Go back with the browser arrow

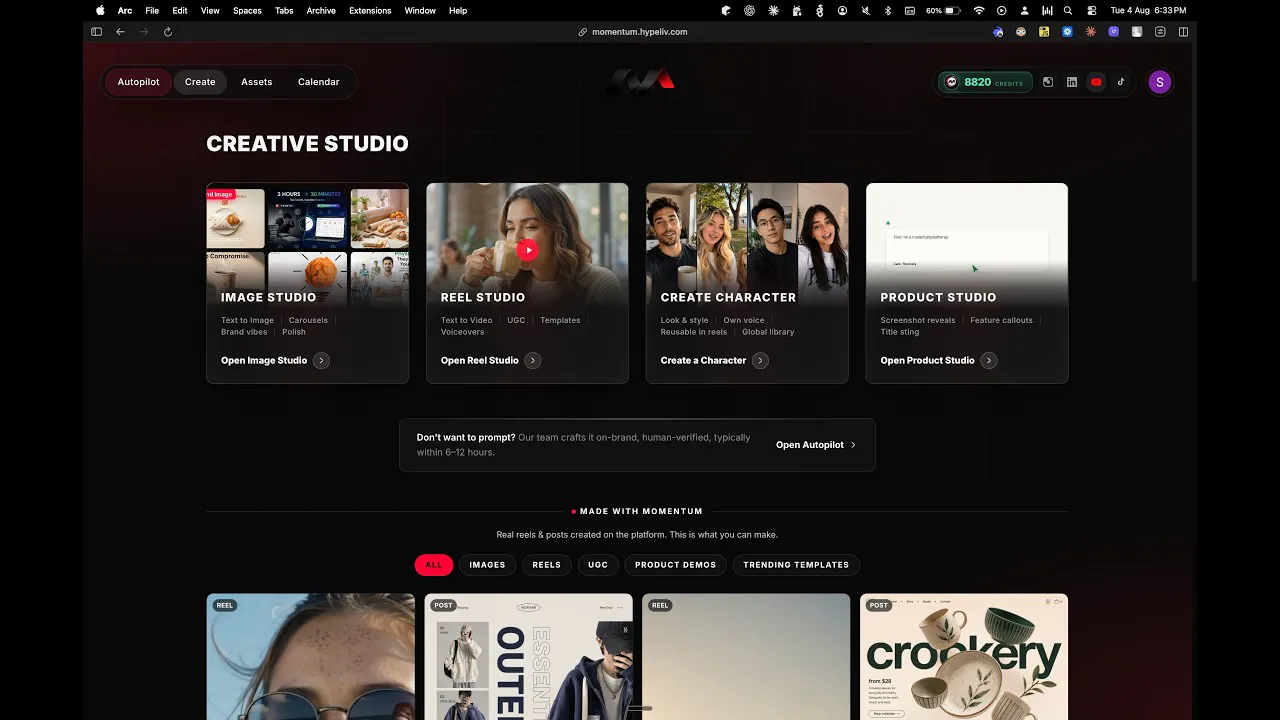tap(120, 32)
